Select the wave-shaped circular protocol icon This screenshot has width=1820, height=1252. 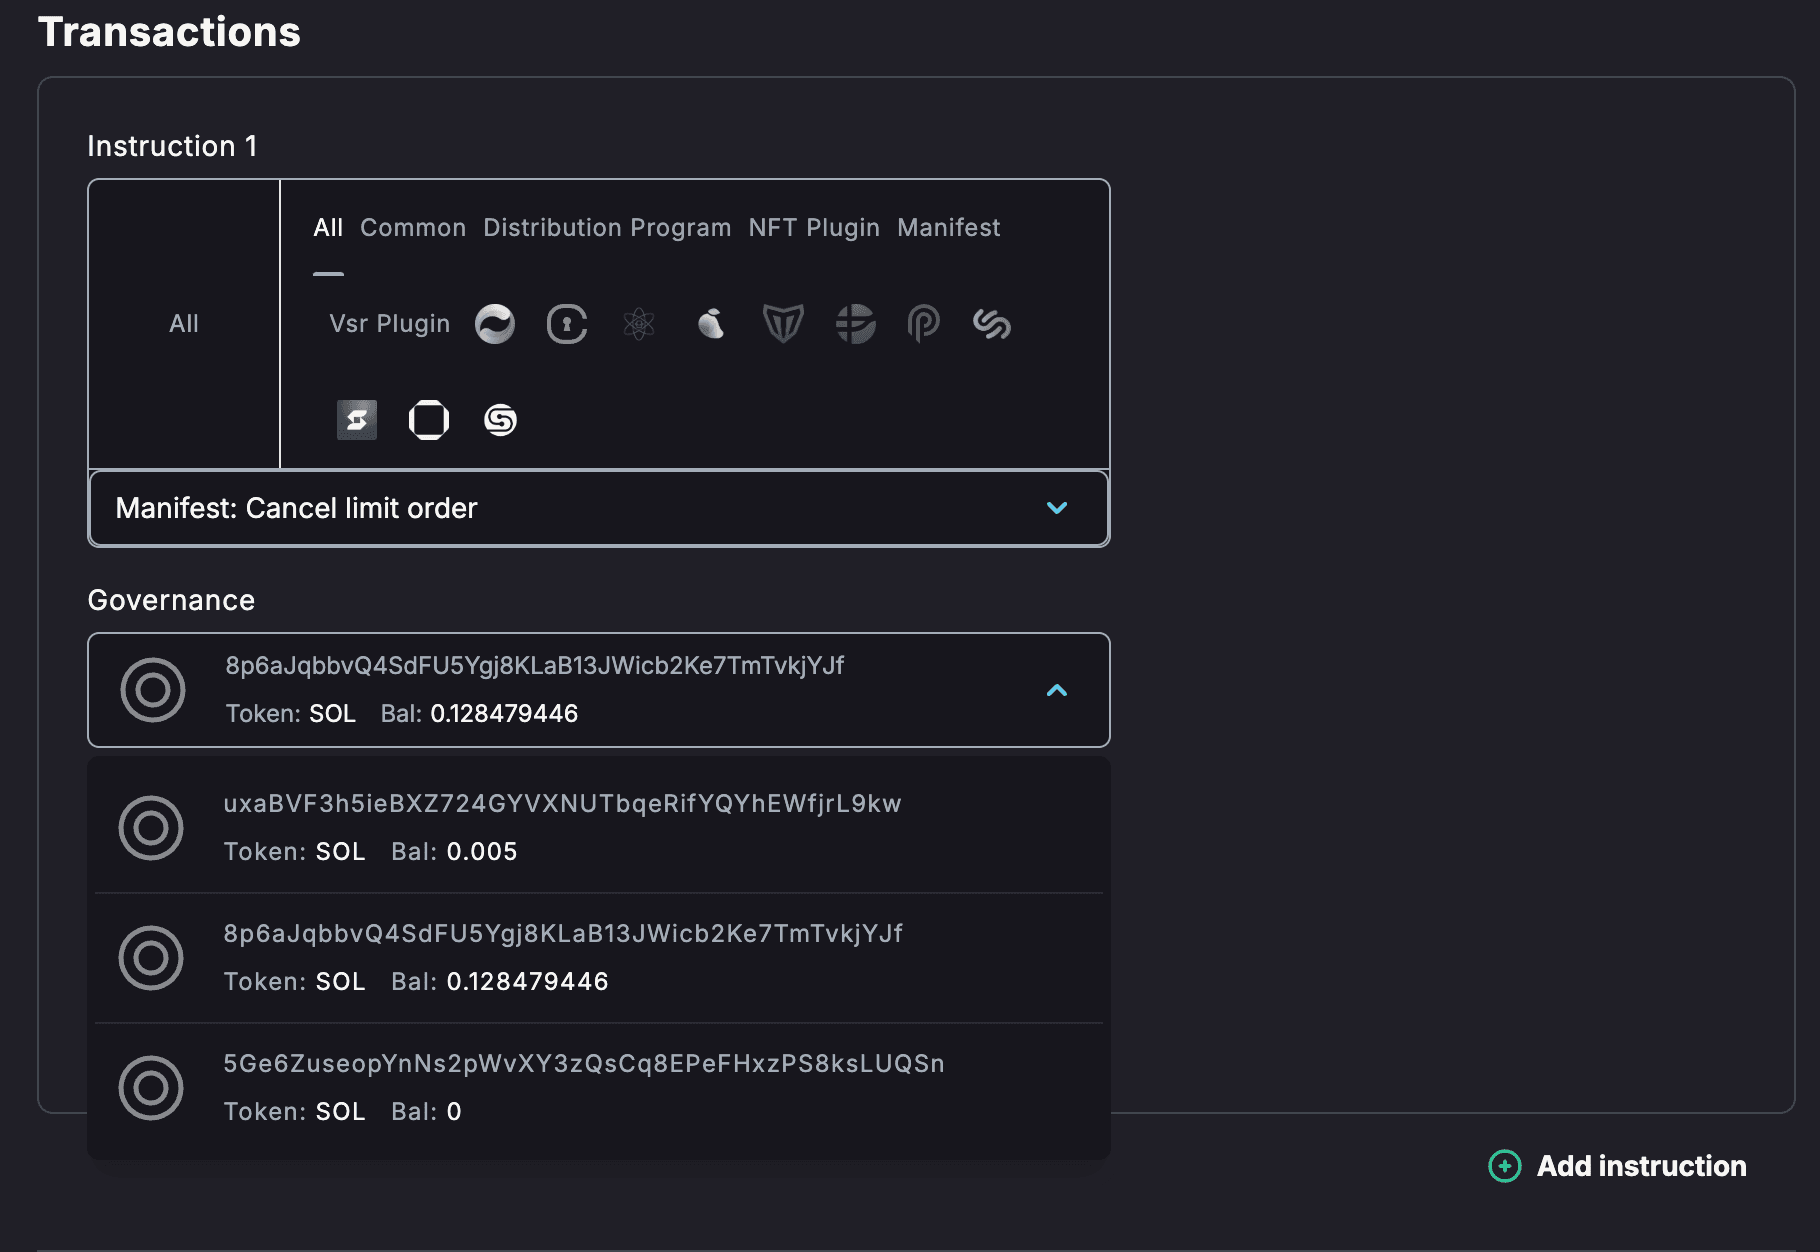pyautogui.click(x=495, y=324)
